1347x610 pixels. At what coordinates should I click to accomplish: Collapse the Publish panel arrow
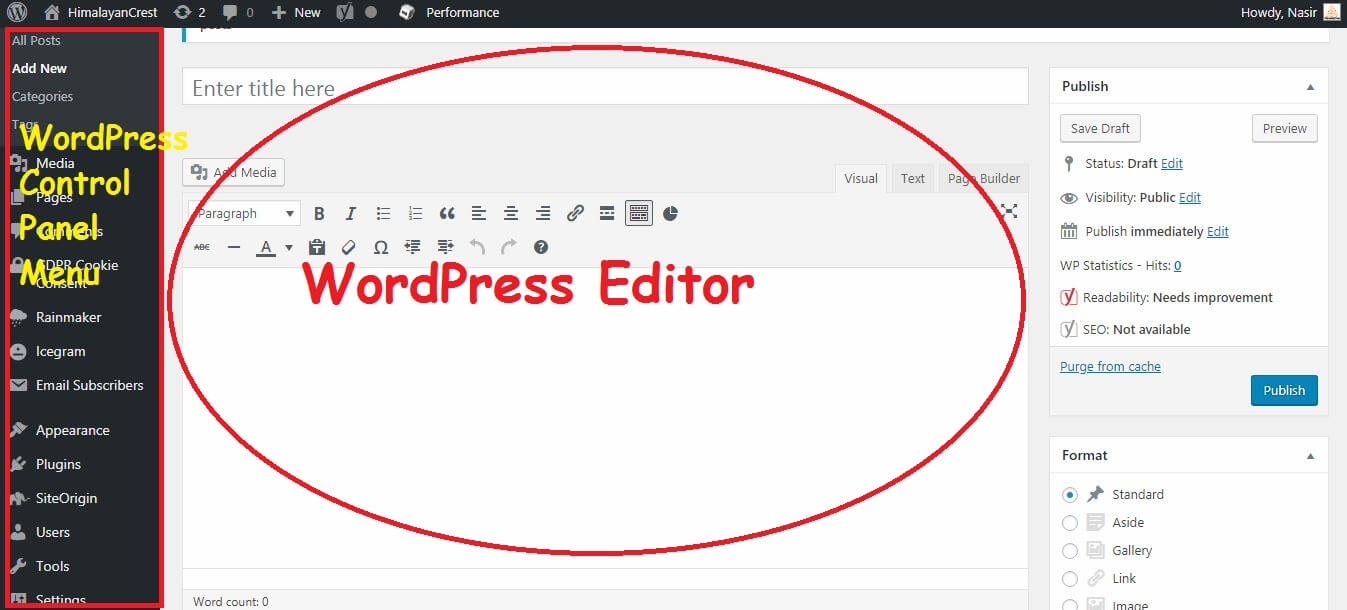click(x=1310, y=87)
